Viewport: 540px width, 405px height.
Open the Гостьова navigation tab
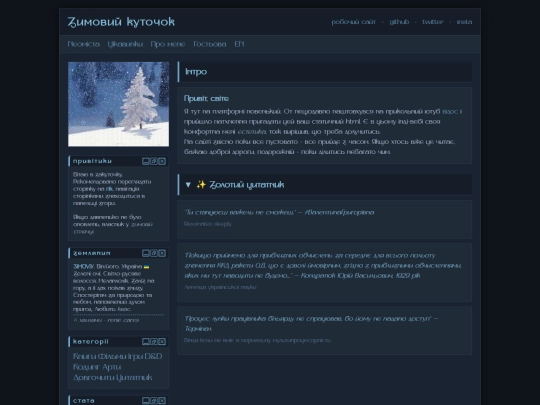[x=210, y=44]
